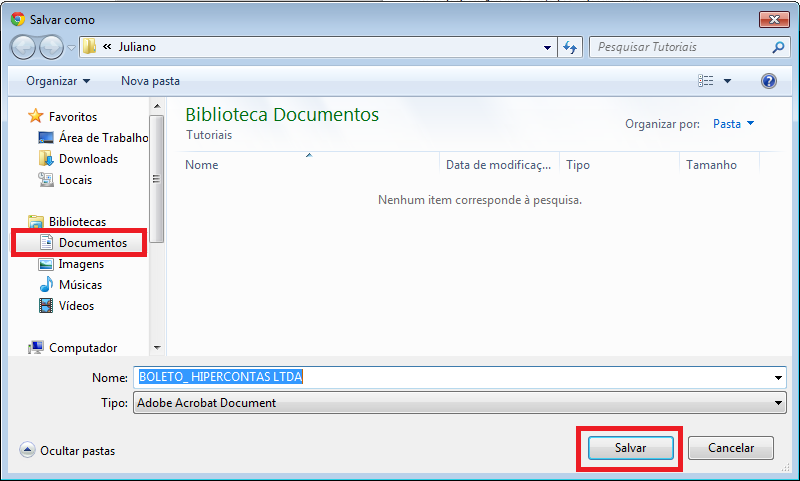The image size is (800, 481).
Task: Click the Tutoriais locations link
Action: (209, 135)
